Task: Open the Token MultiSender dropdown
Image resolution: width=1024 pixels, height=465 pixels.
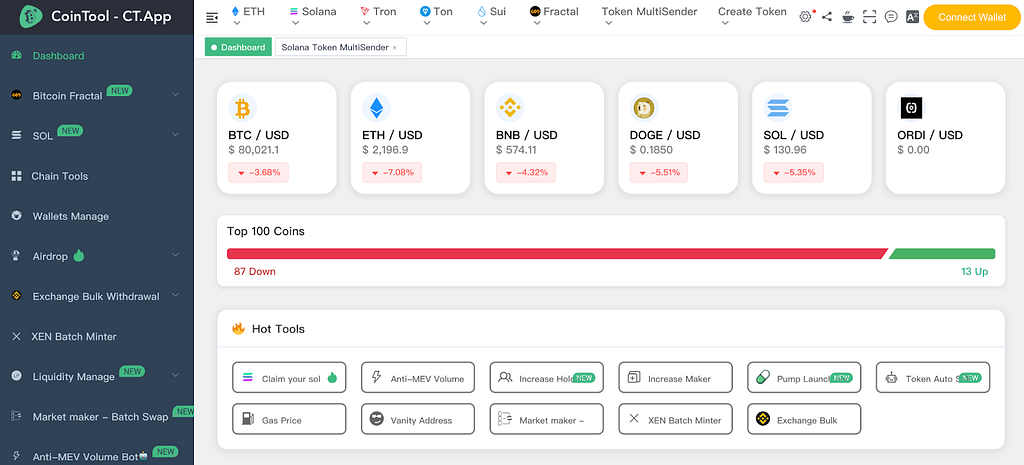Action: [x=649, y=16]
